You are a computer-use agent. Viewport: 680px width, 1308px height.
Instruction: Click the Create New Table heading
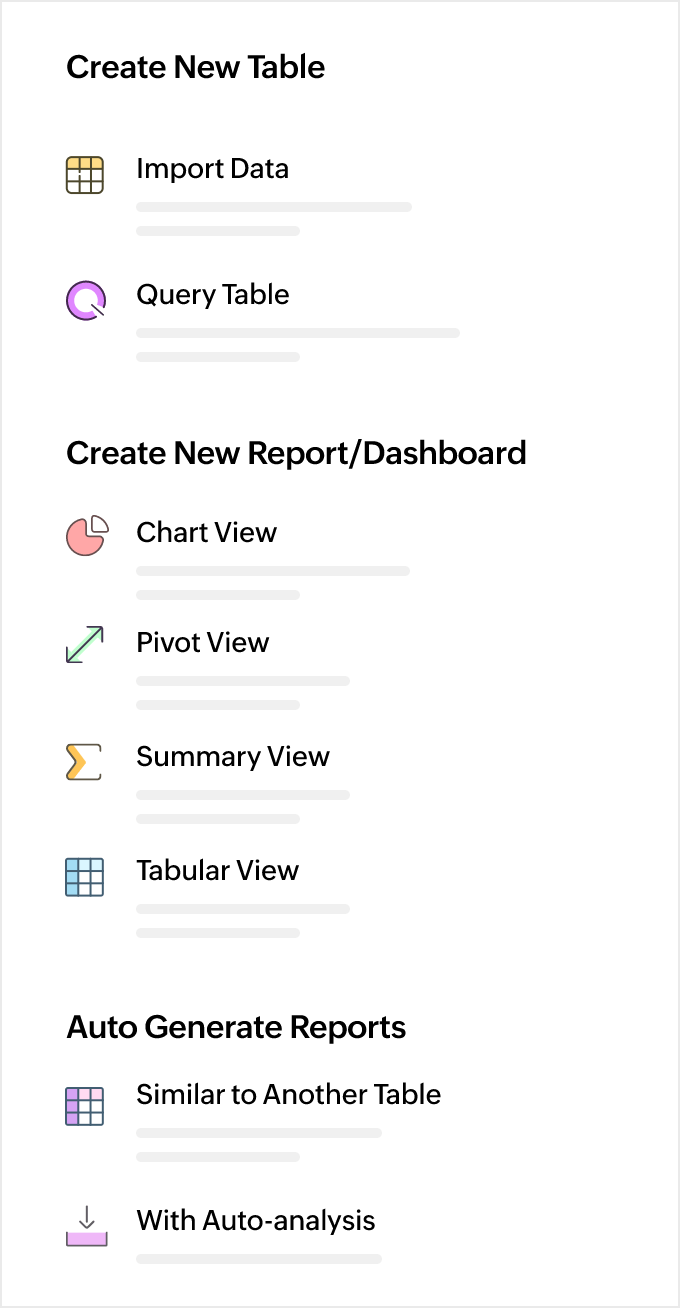(x=196, y=67)
